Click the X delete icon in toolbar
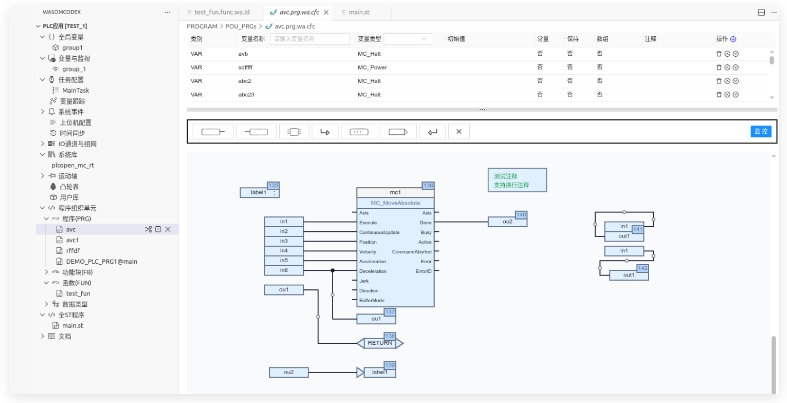This screenshot has height=403, width=787. click(458, 131)
